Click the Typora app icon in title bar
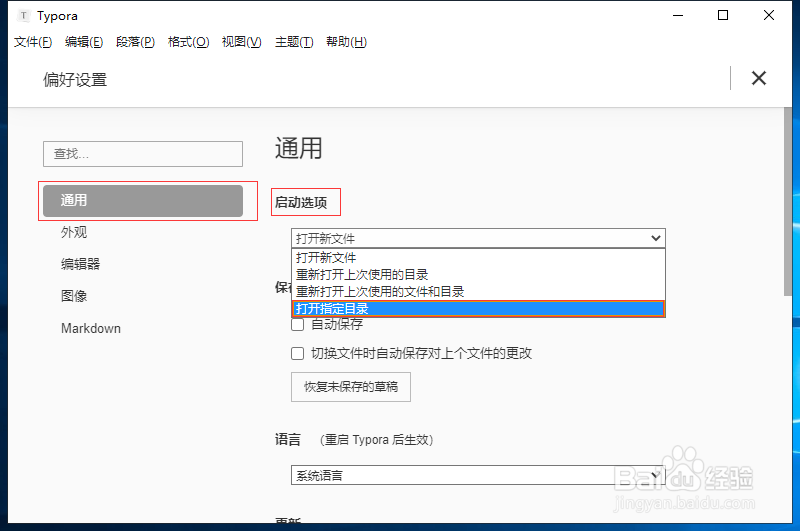 pyautogui.click(x=23, y=16)
